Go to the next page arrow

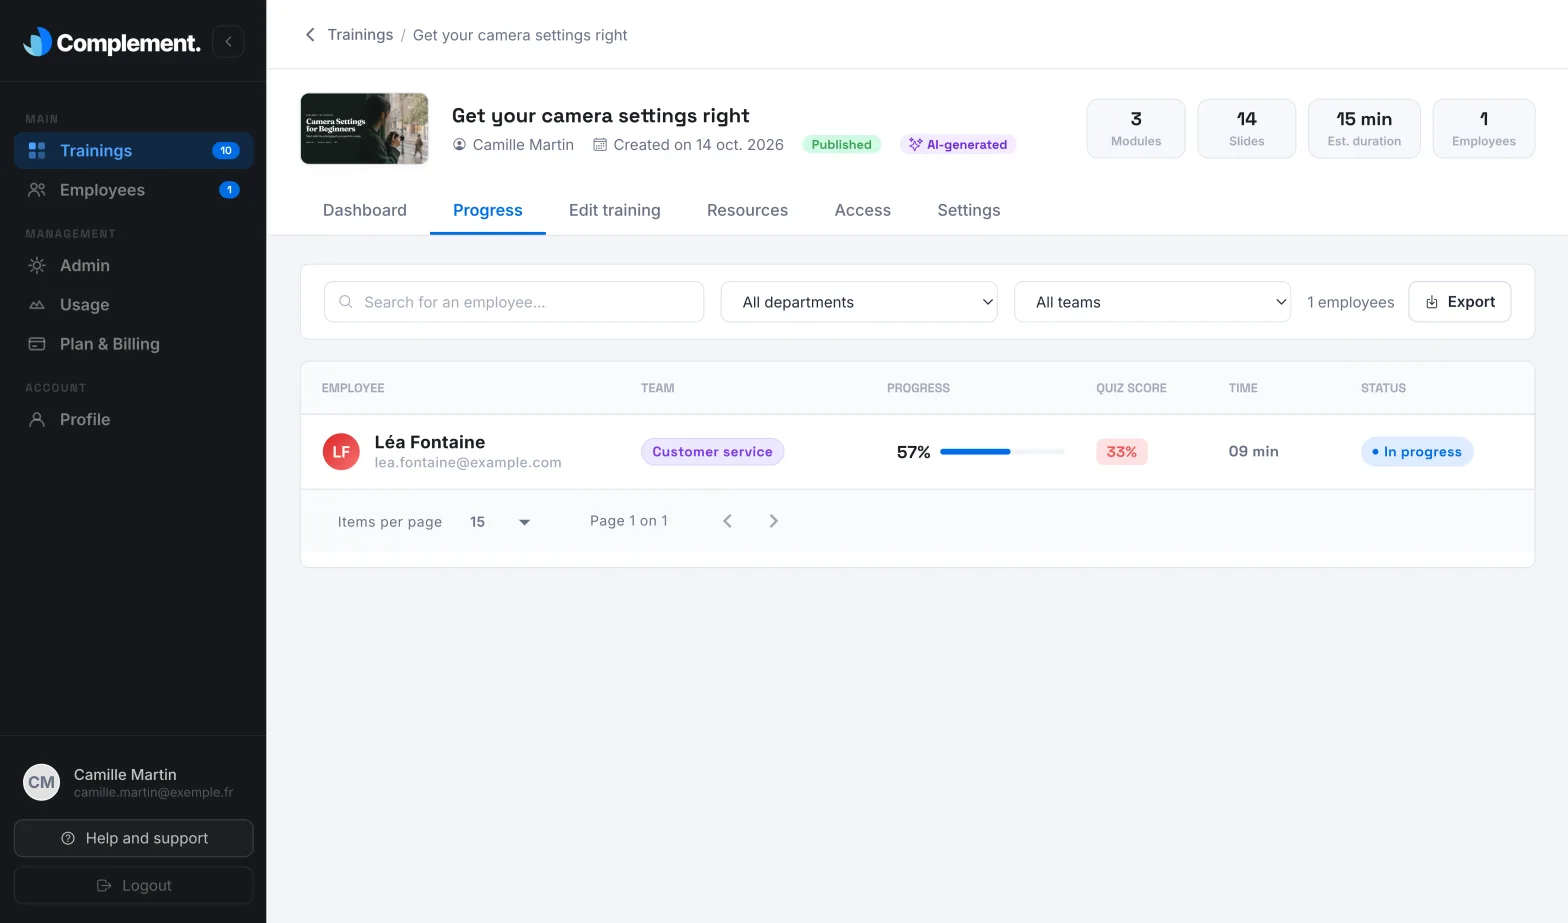click(x=773, y=521)
